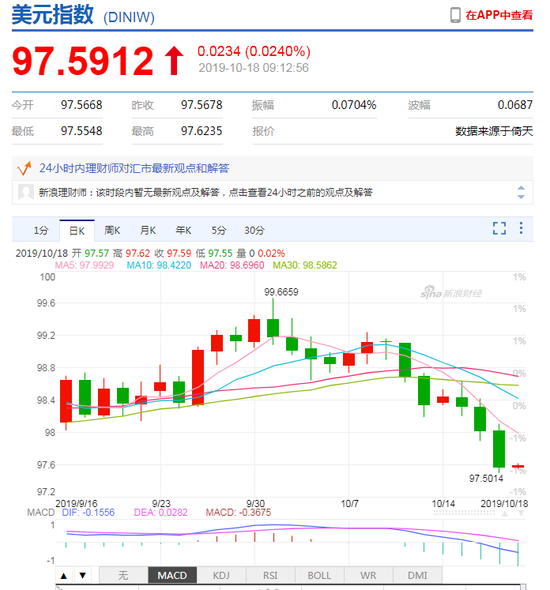The height and width of the screenshot is (590, 550).
Task: Click the 振幅 value 0.0704%
Action: pos(354,105)
